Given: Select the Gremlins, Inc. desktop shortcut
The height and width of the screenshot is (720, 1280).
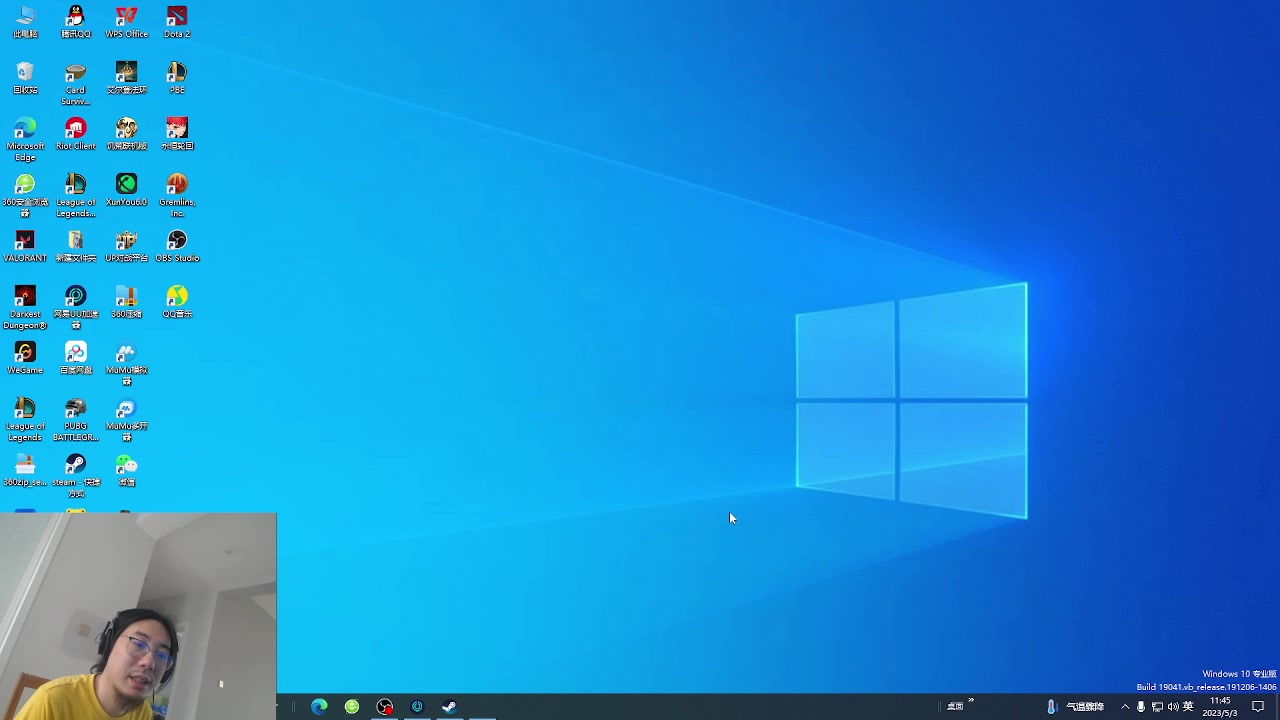Looking at the screenshot, I should click(x=177, y=196).
